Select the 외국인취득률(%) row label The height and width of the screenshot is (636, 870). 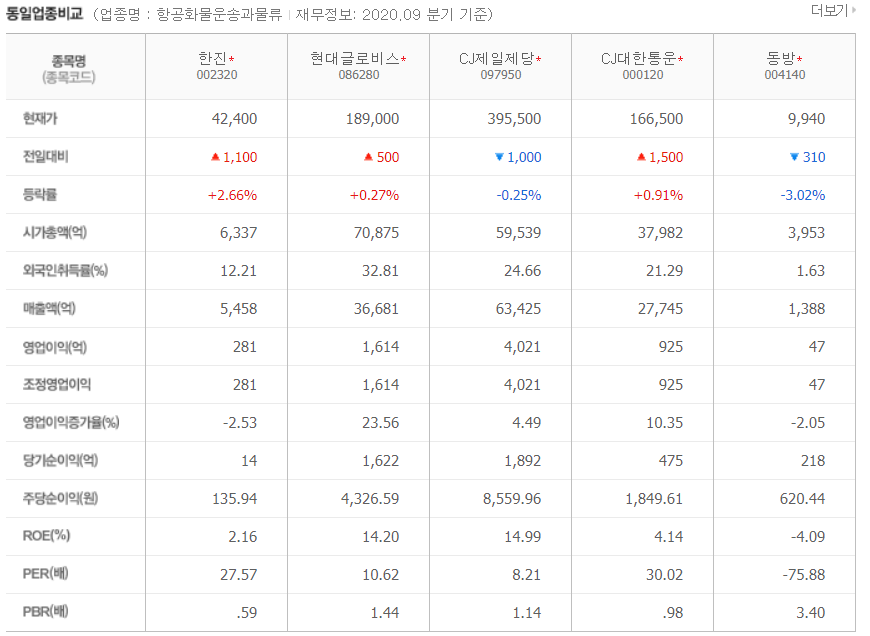click(65, 270)
